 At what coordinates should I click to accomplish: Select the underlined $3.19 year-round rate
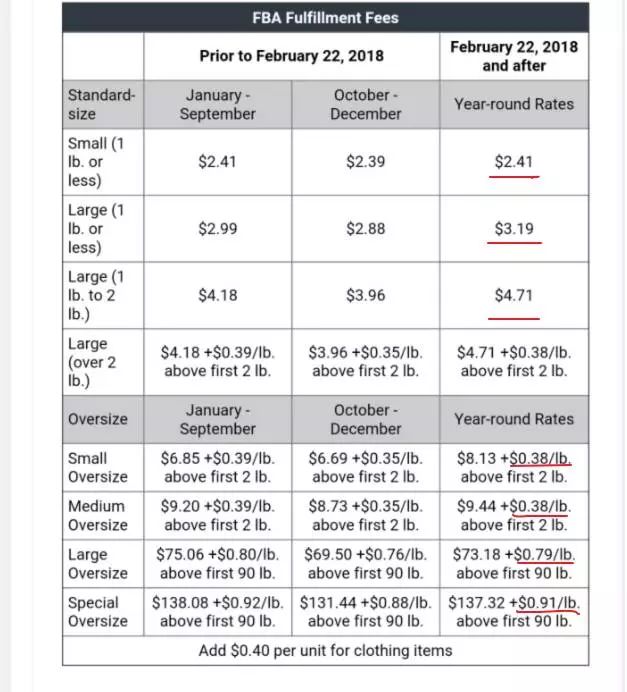514,229
